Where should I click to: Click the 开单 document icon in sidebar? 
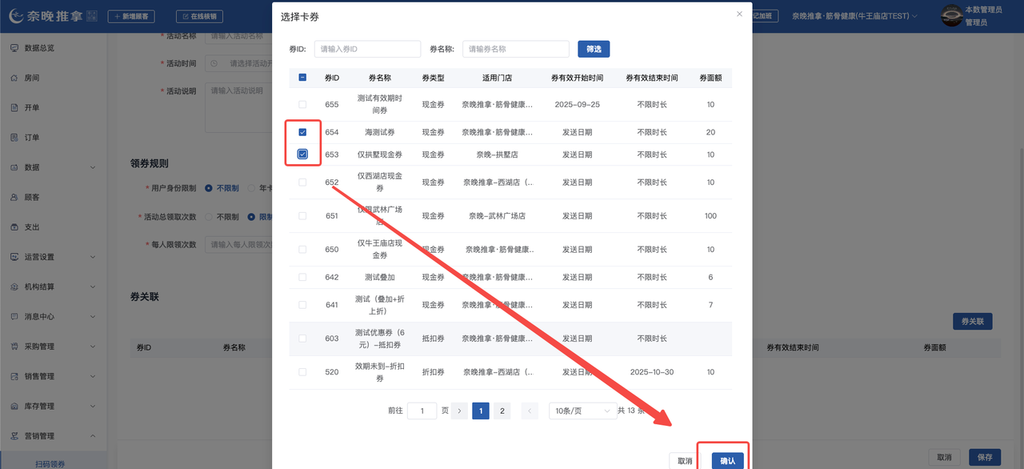pos(14,108)
